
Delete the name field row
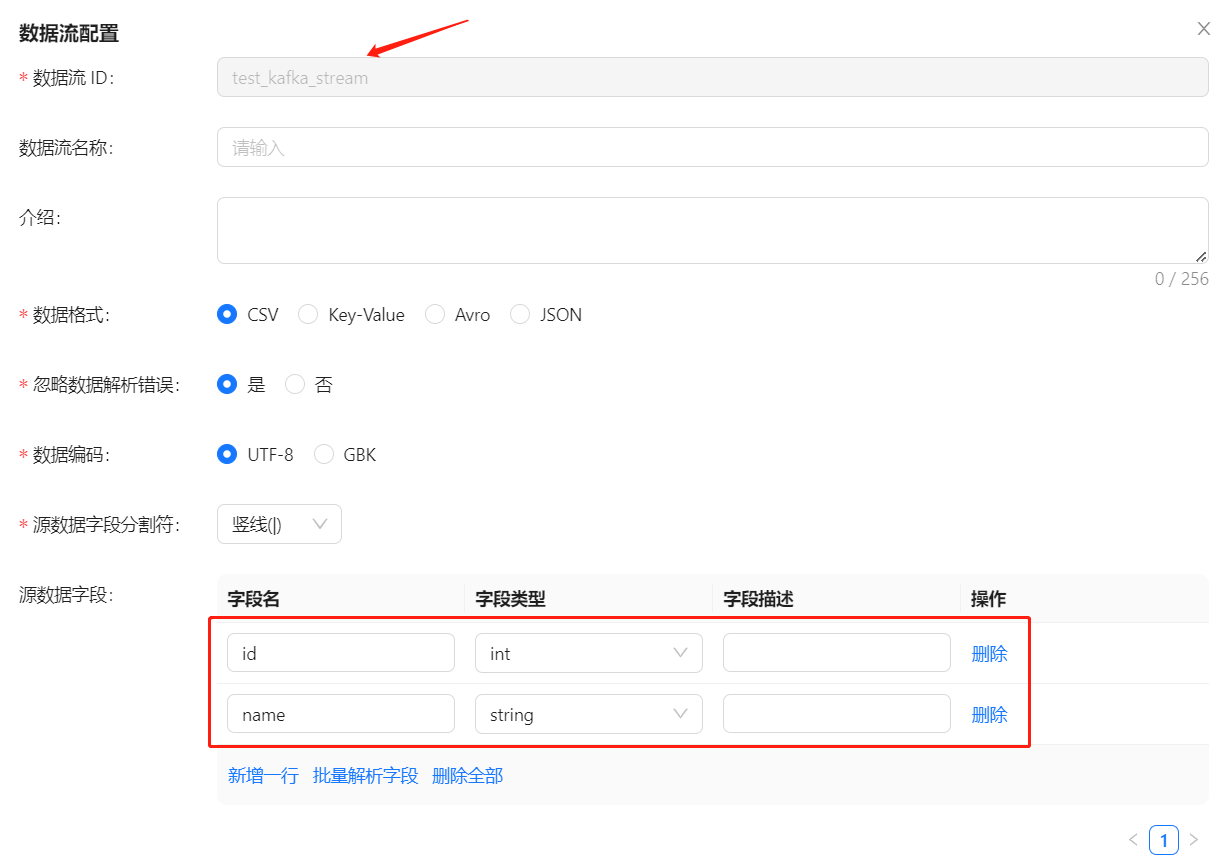coord(989,715)
